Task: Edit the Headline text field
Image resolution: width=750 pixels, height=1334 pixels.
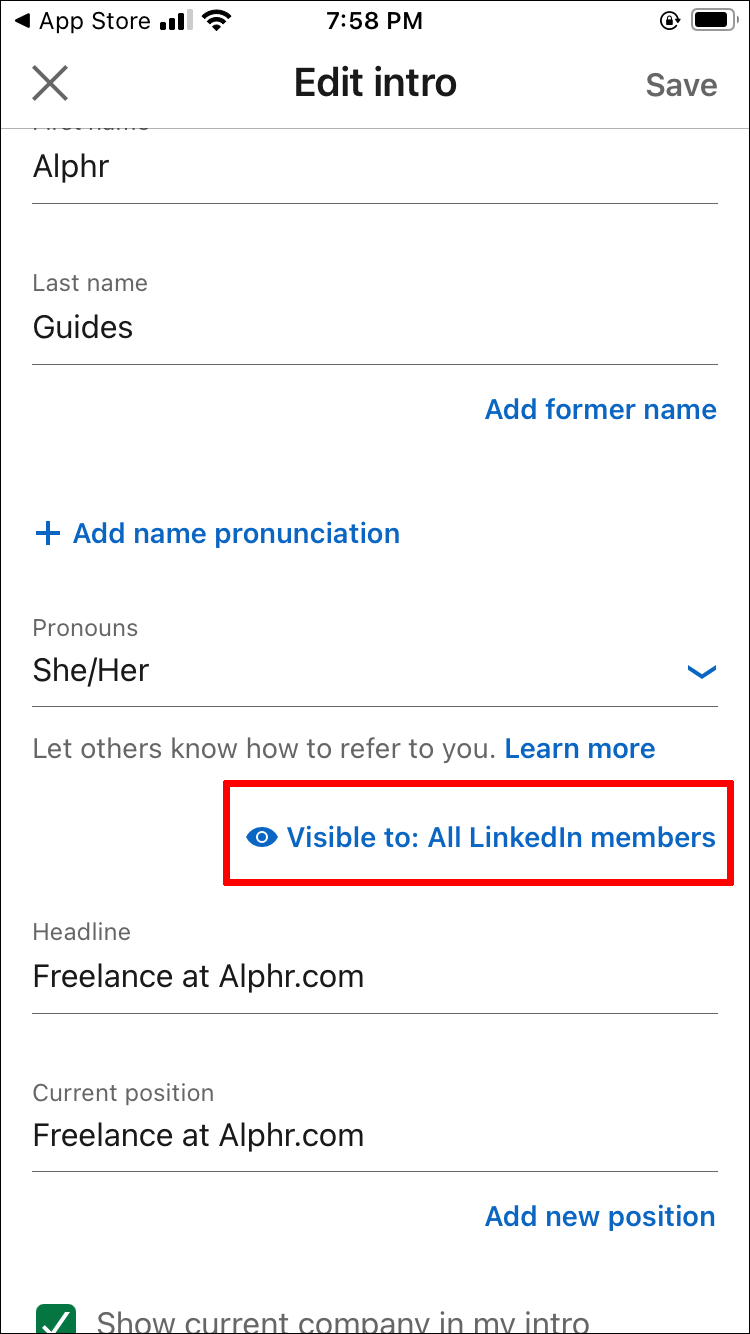Action: [x=375, y=976]
